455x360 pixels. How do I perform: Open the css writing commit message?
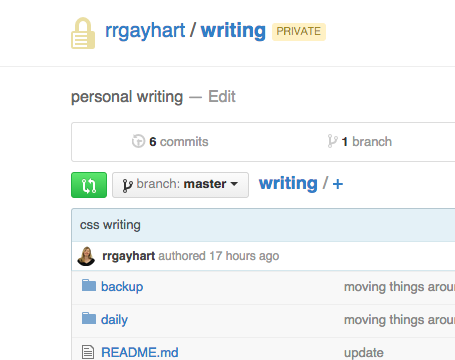click(110, 225)
